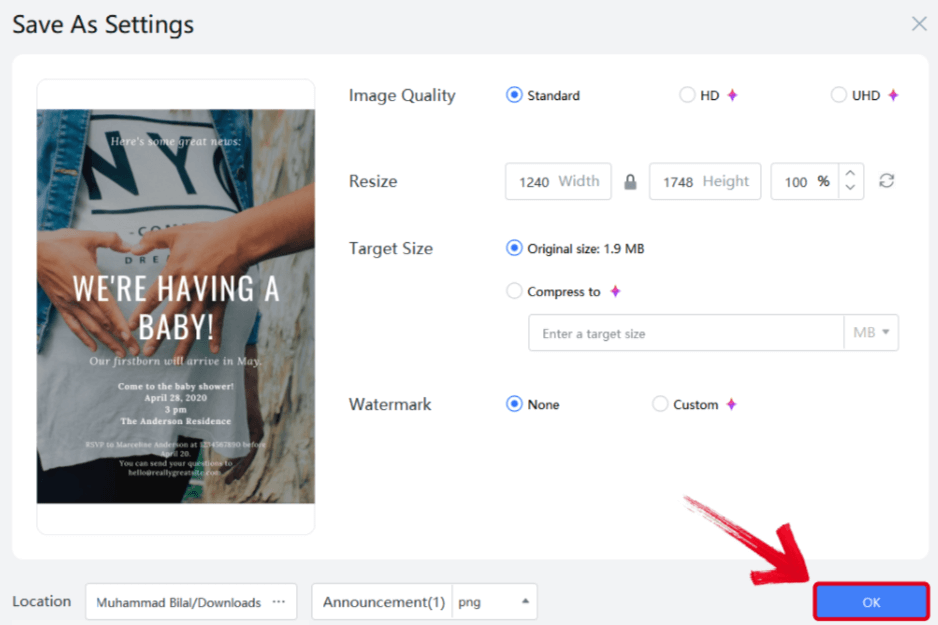Enable the Compress to option

[513, 291]
